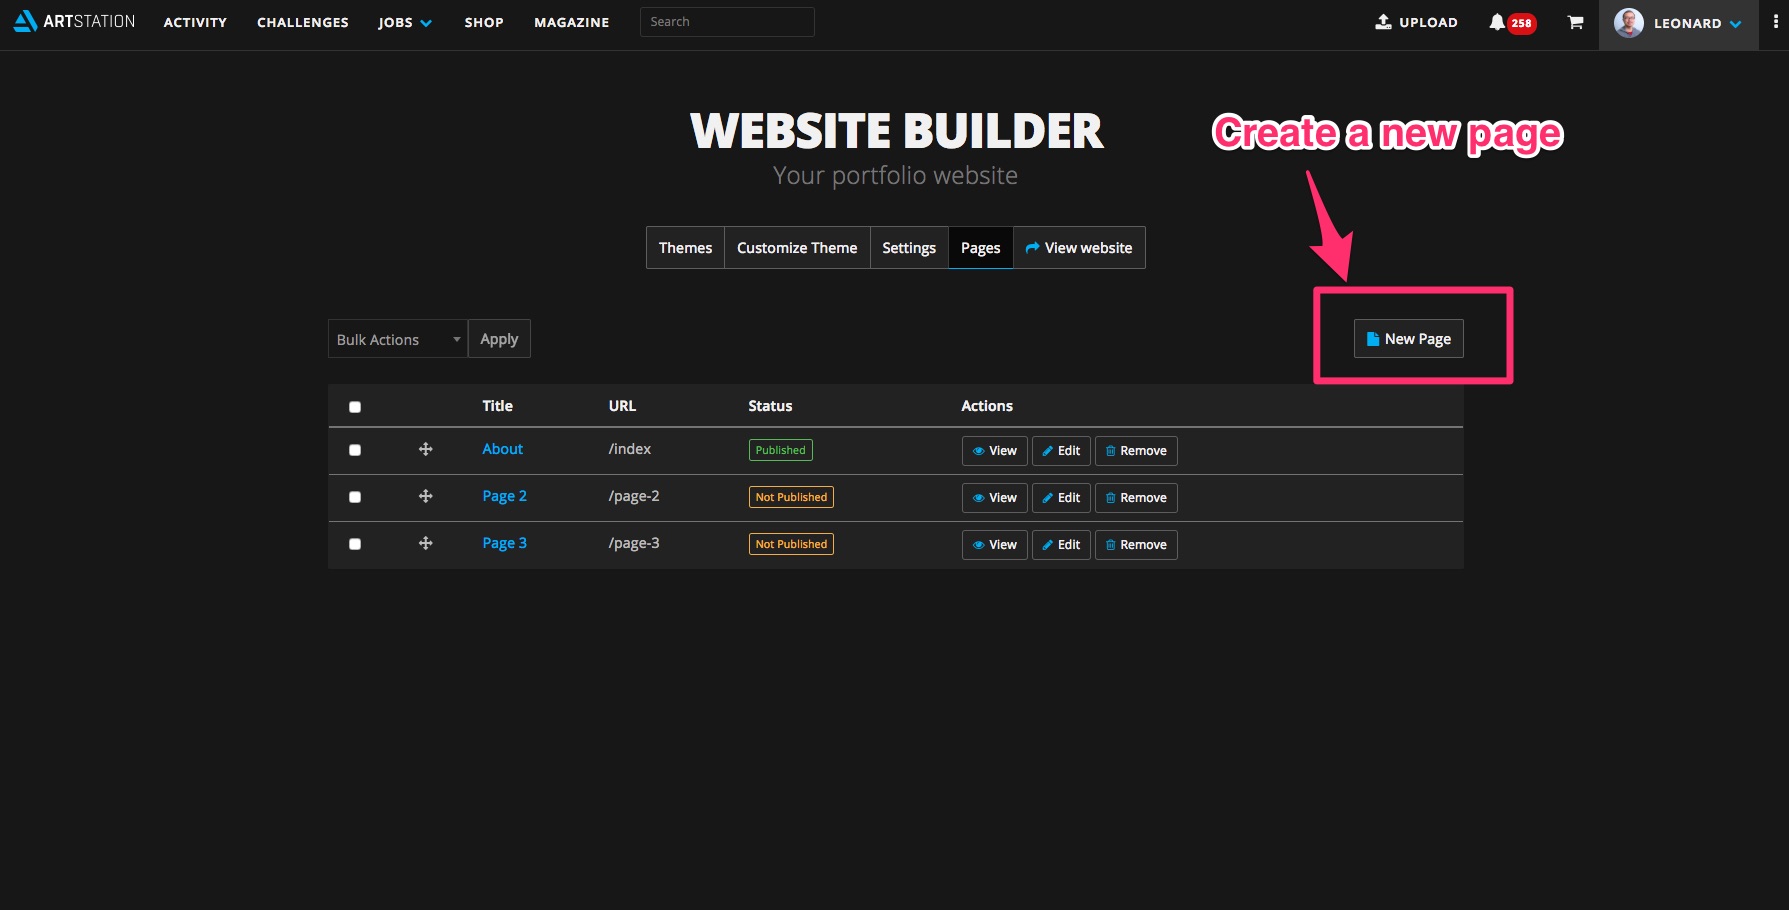
Task: Click the /index URL text
Action: (630, 449)
